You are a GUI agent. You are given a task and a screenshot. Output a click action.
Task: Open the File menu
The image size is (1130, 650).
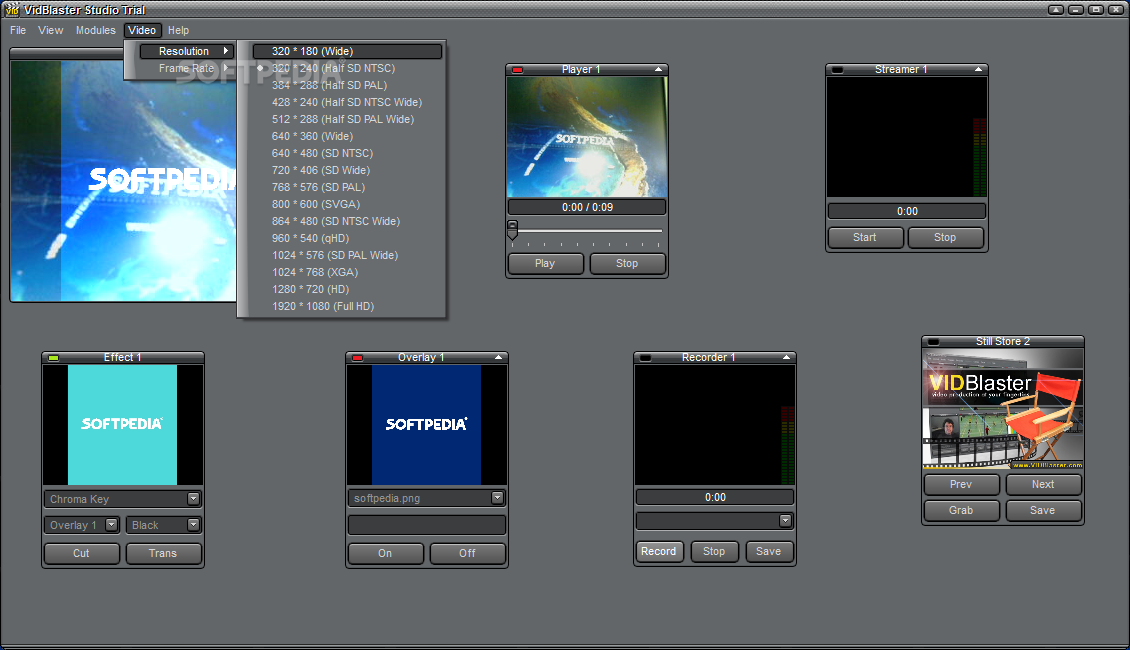point(18,30)
